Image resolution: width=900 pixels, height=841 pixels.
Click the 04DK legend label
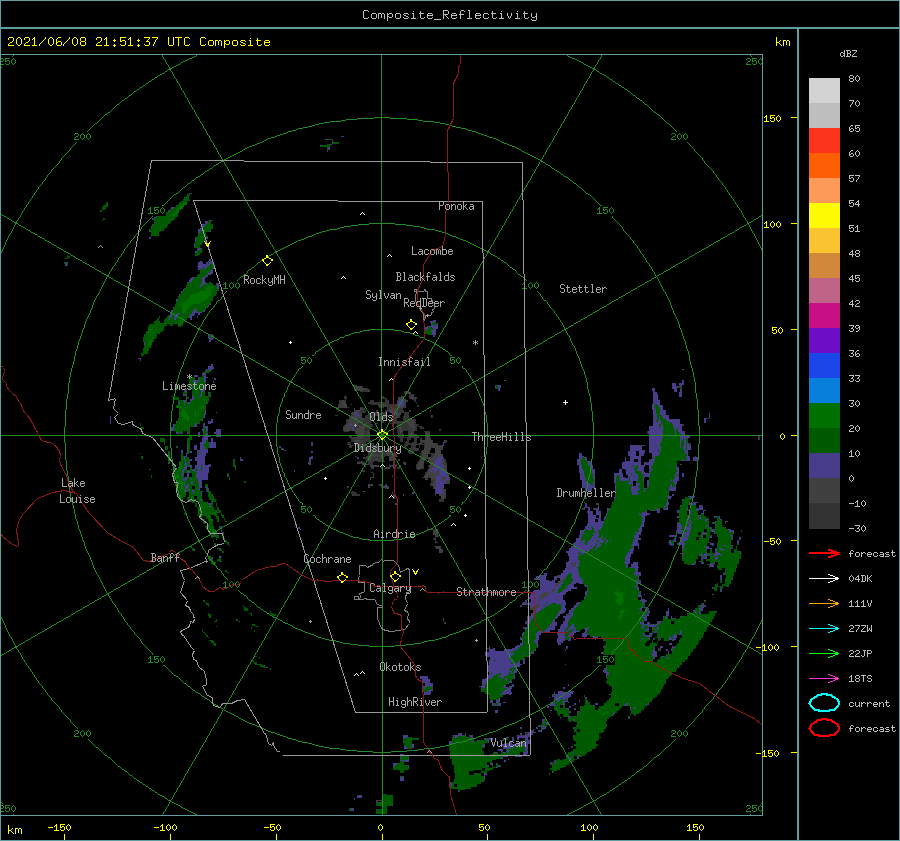pyautogui.click(x=860, y=579)
